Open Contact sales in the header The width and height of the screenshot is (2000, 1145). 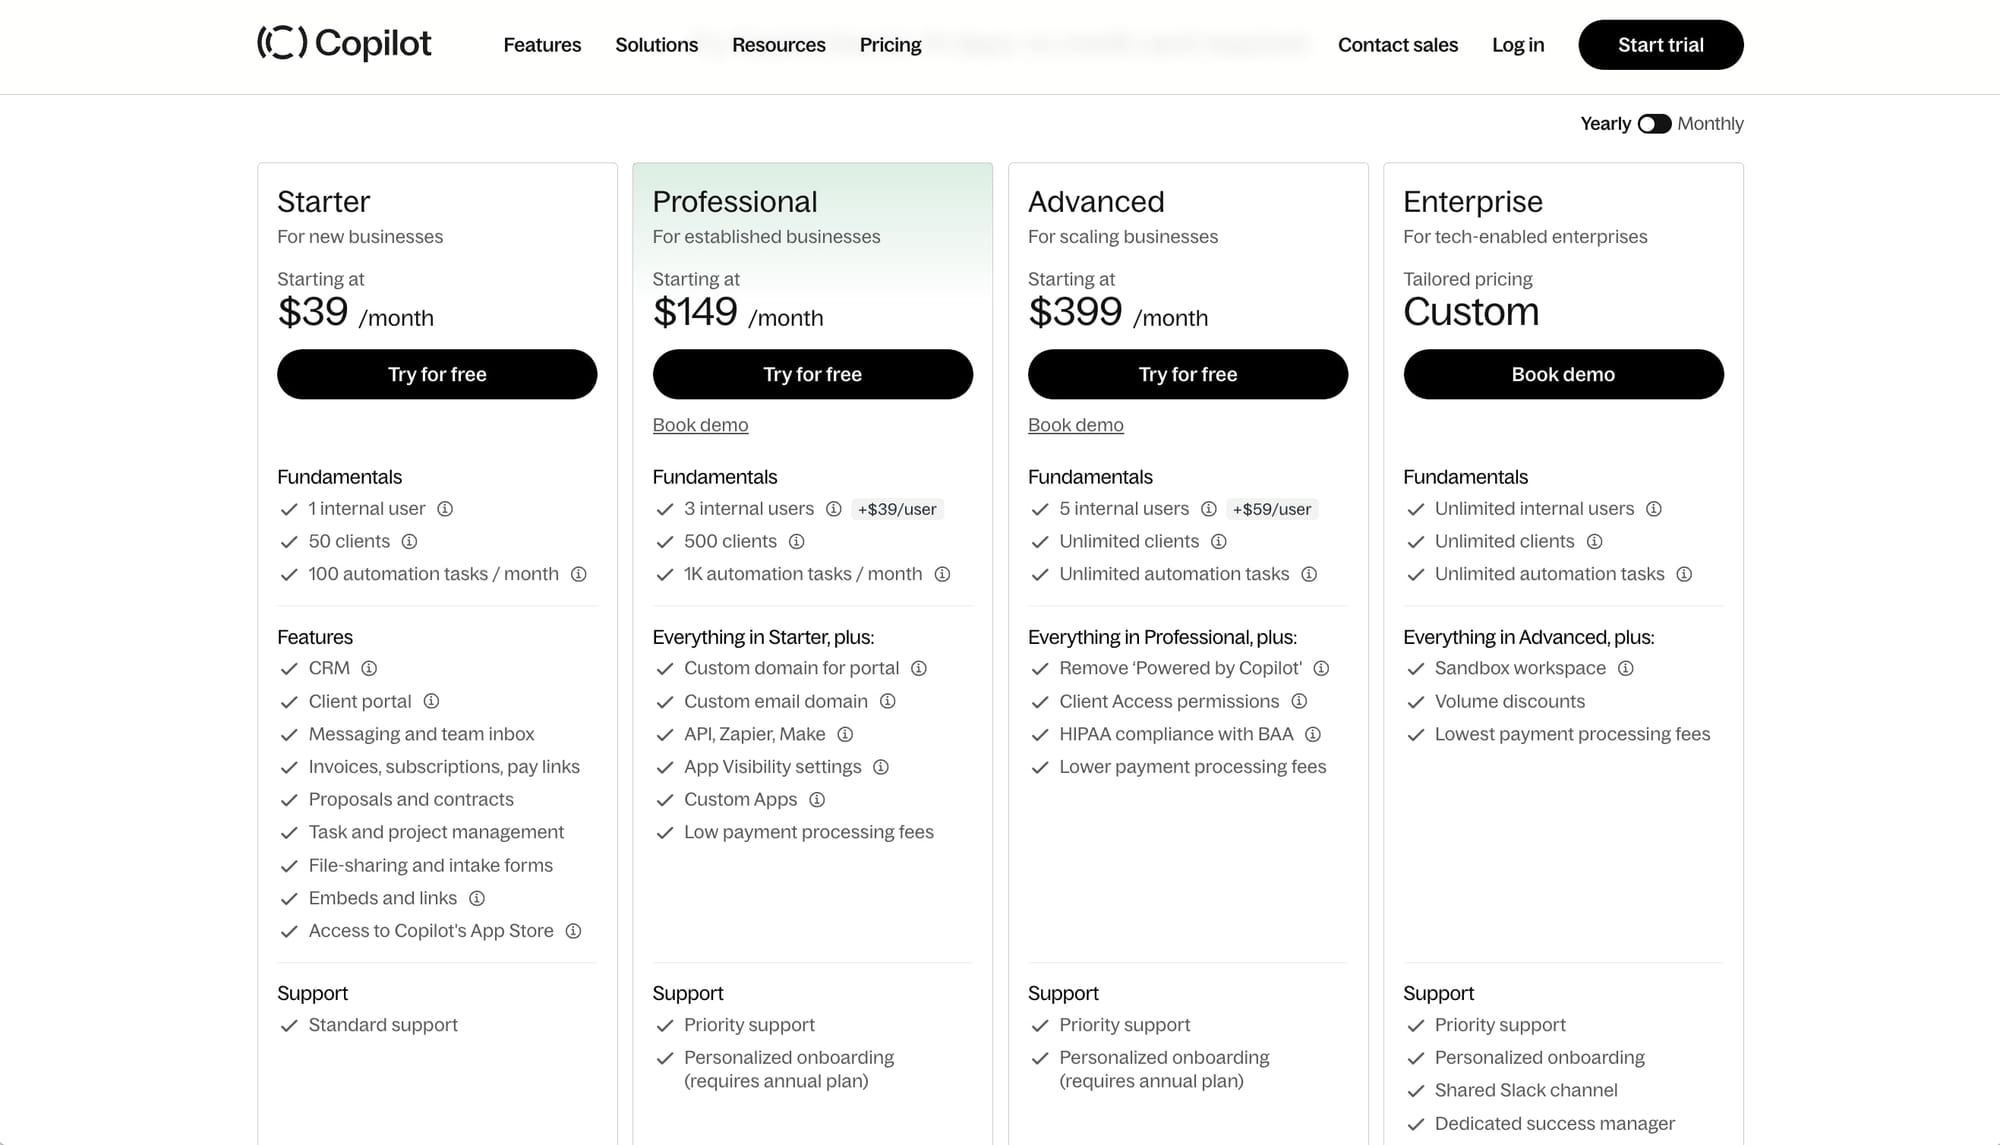click(x=1397, y=45)
